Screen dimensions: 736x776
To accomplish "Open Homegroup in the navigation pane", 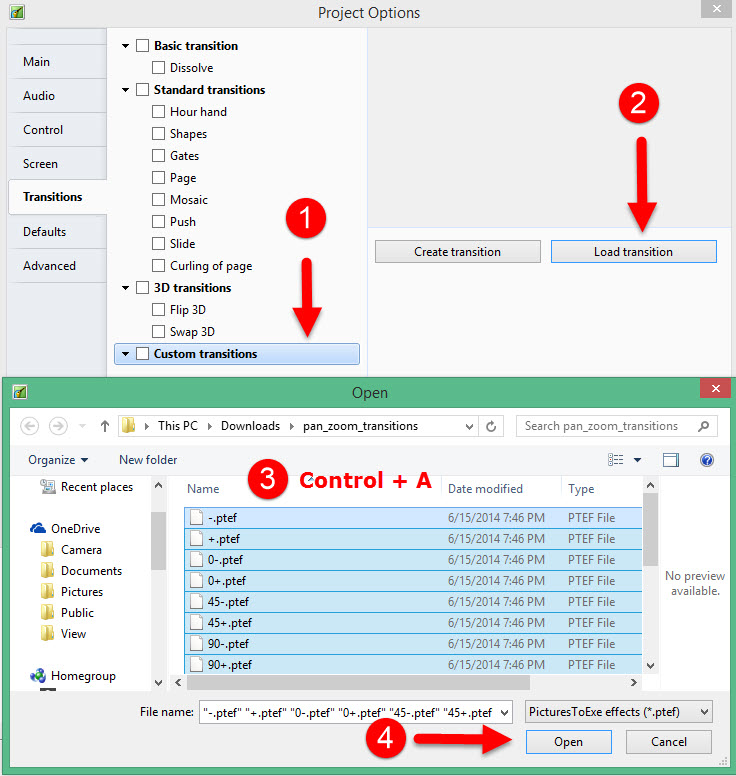I will [x=38, y=676].
